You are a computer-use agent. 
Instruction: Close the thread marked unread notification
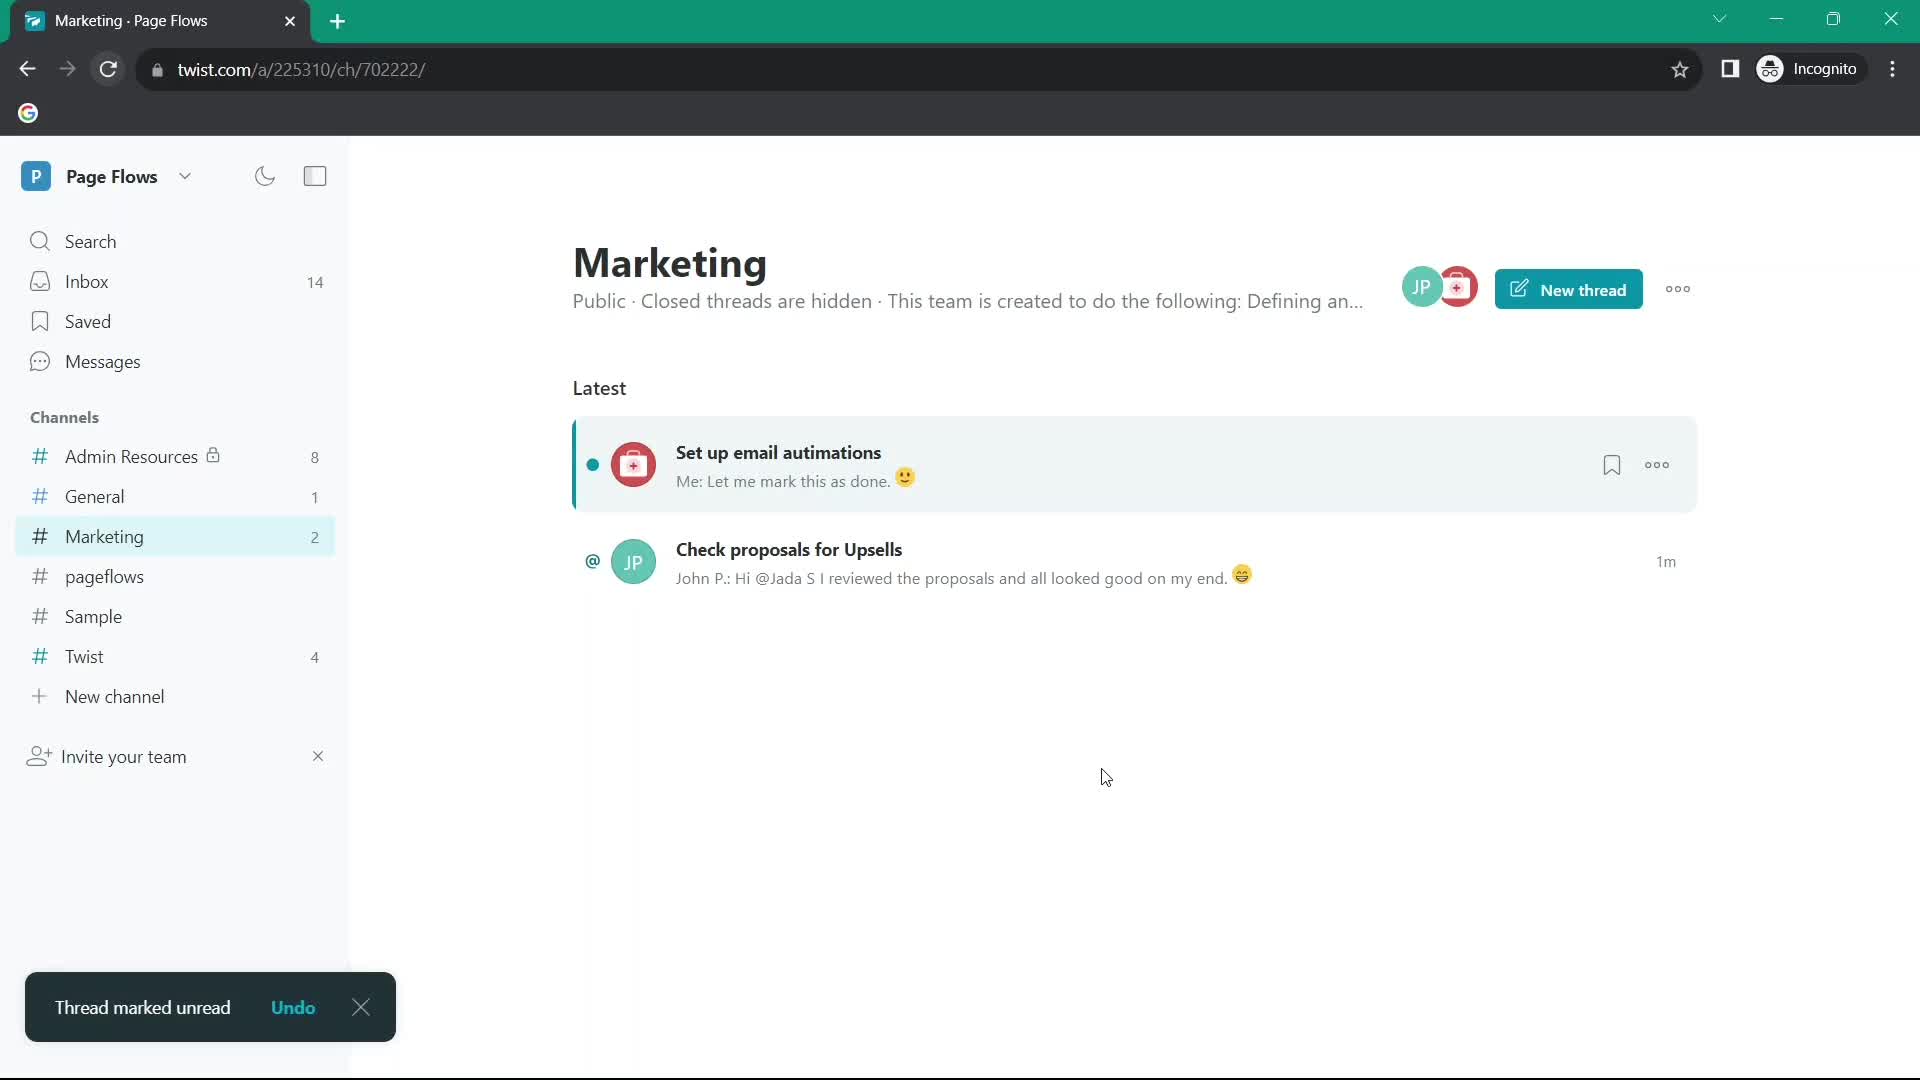coord(361,1007)
